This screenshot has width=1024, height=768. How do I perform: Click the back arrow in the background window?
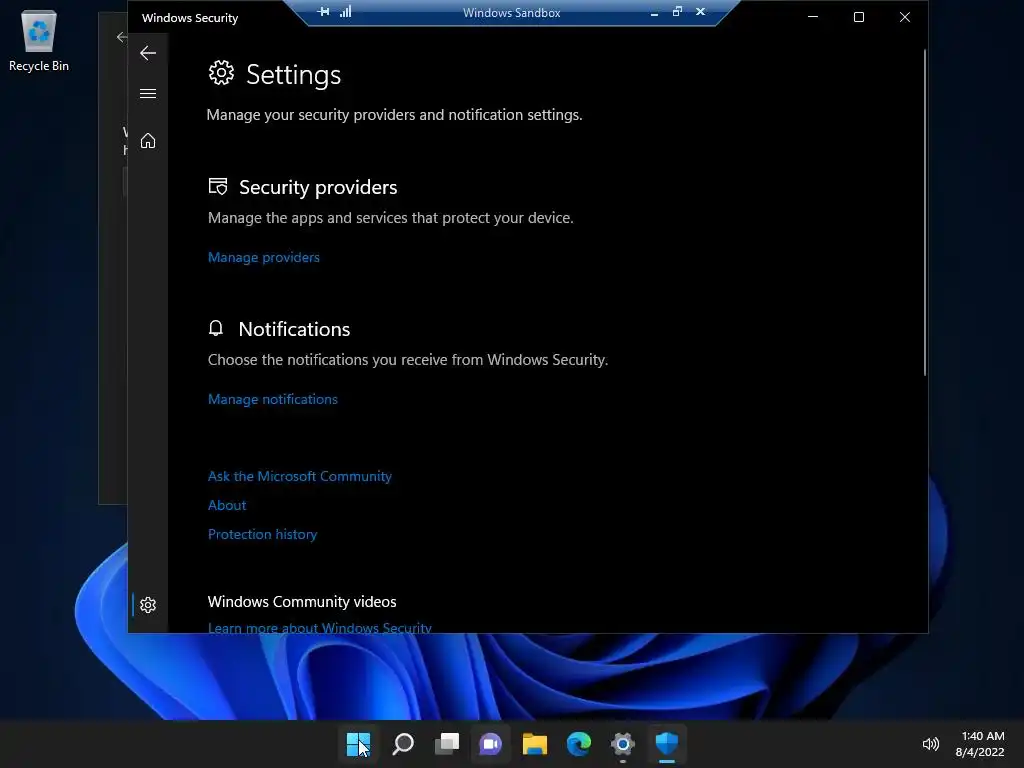(x=121, y=37)
